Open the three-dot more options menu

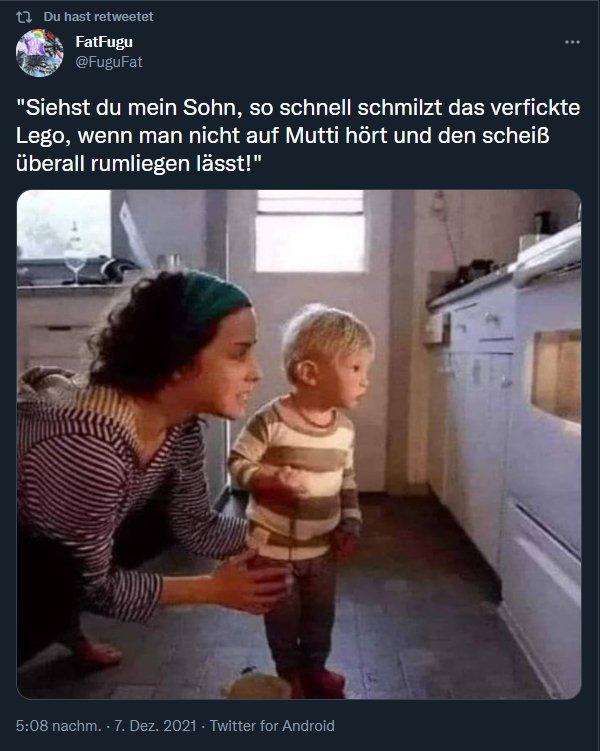coord(572,42)
